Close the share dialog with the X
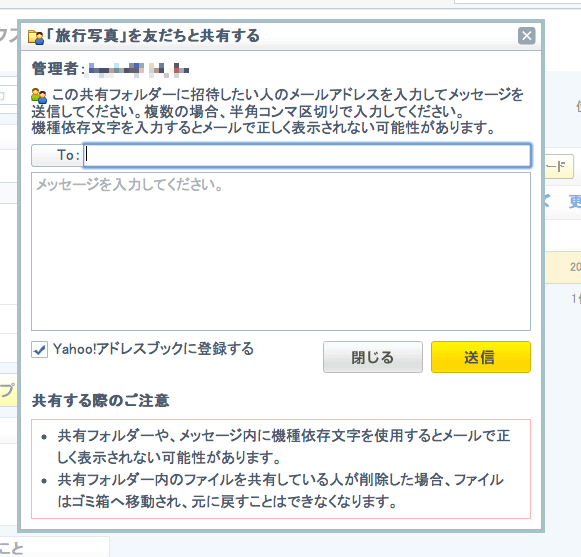 click(x=526, y=36)
